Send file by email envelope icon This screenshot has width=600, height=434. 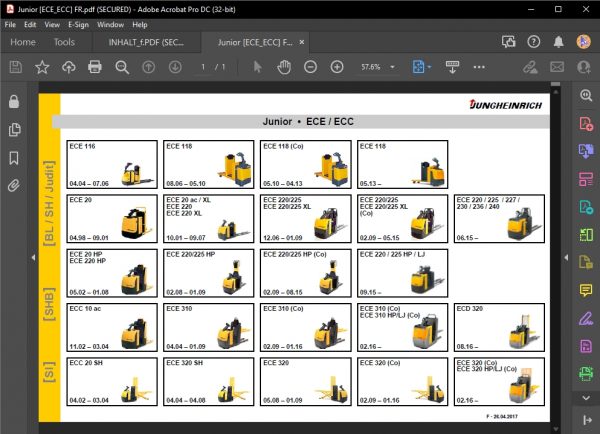pos(557,67)
